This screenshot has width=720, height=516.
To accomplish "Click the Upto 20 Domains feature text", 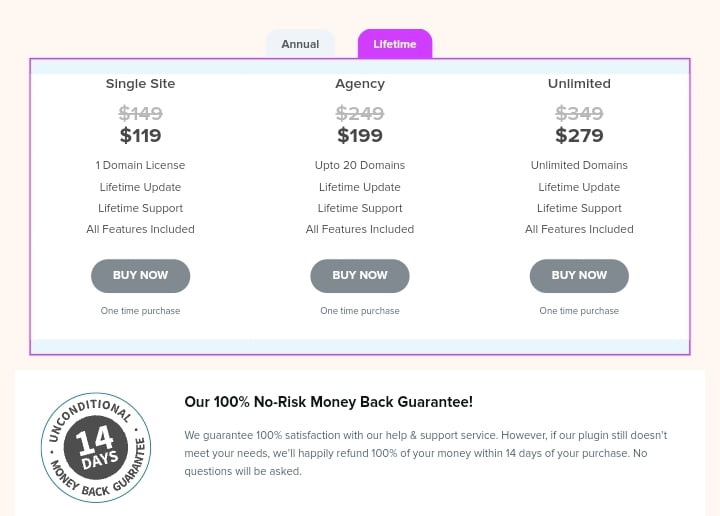I will click(360, 165).
